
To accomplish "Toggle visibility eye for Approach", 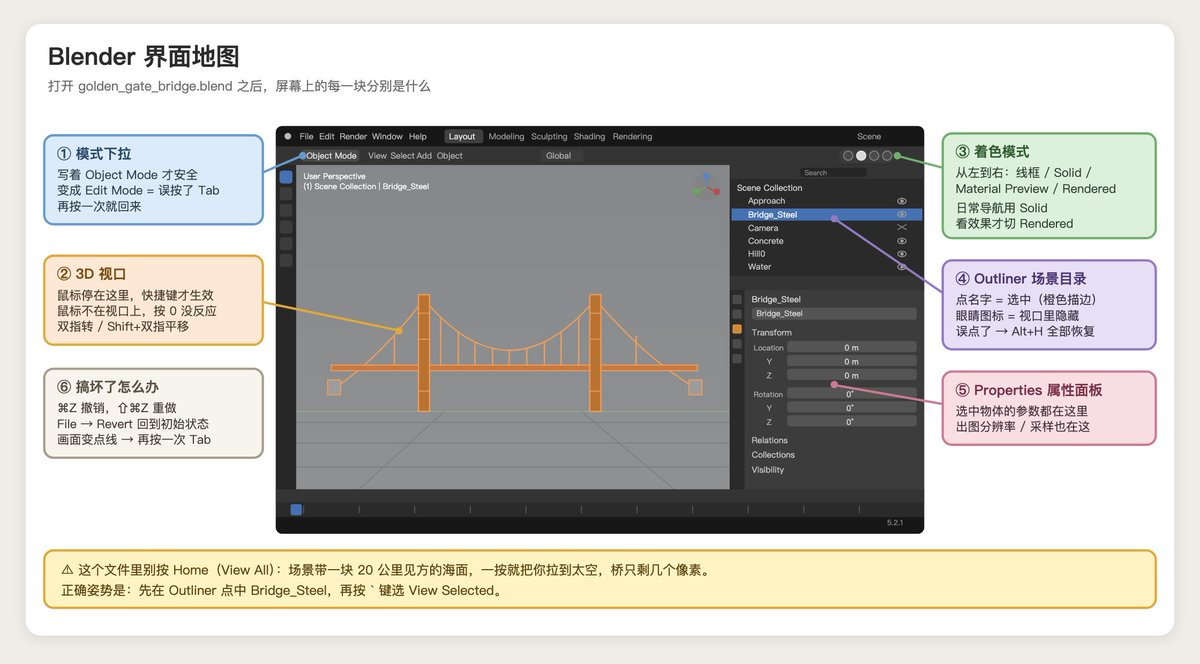I will click(902, 201).
